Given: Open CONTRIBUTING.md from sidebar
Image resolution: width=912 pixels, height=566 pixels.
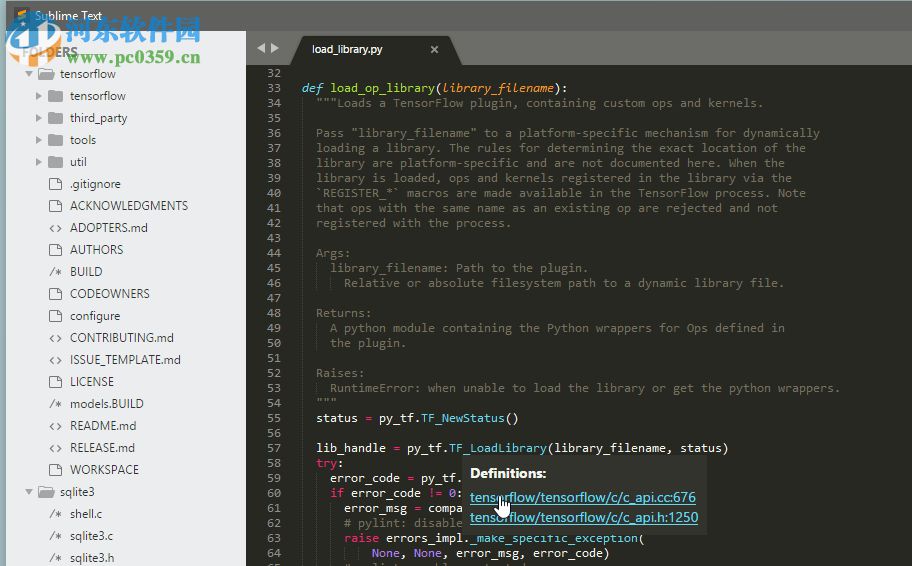Looking at the screenshot, I should [x=122, y=338].
